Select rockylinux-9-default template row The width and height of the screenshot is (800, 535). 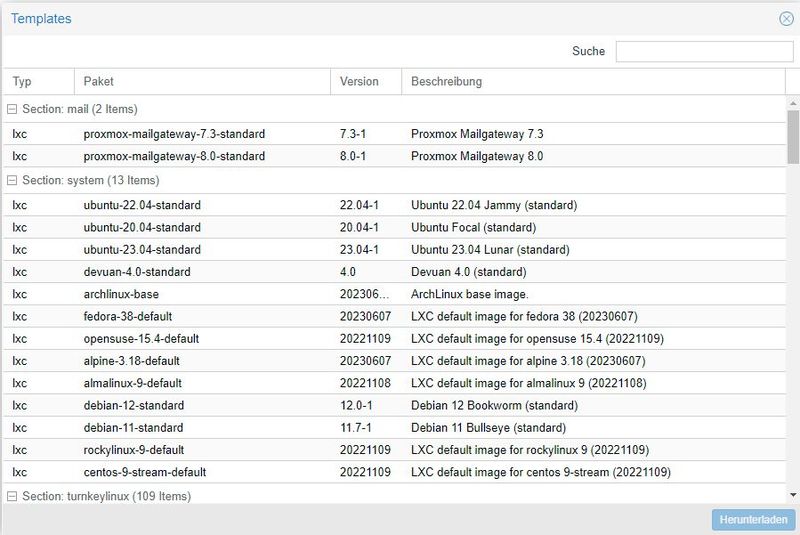[x=394, y=450]
